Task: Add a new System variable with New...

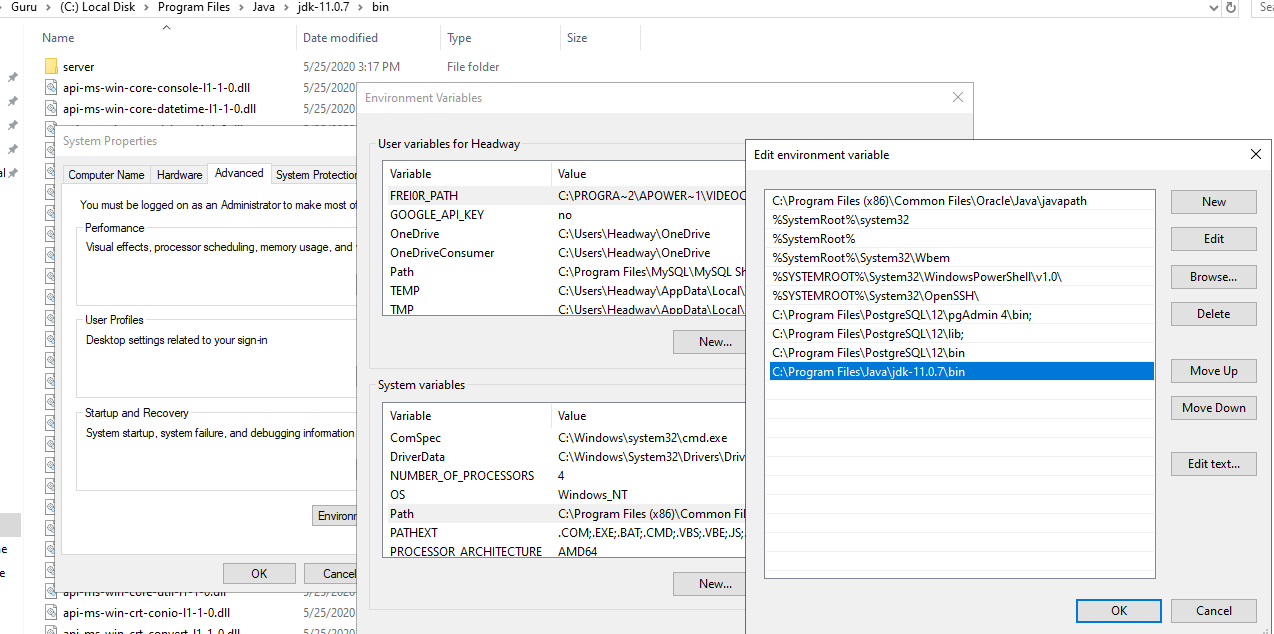Action: [x=708, y=583]
